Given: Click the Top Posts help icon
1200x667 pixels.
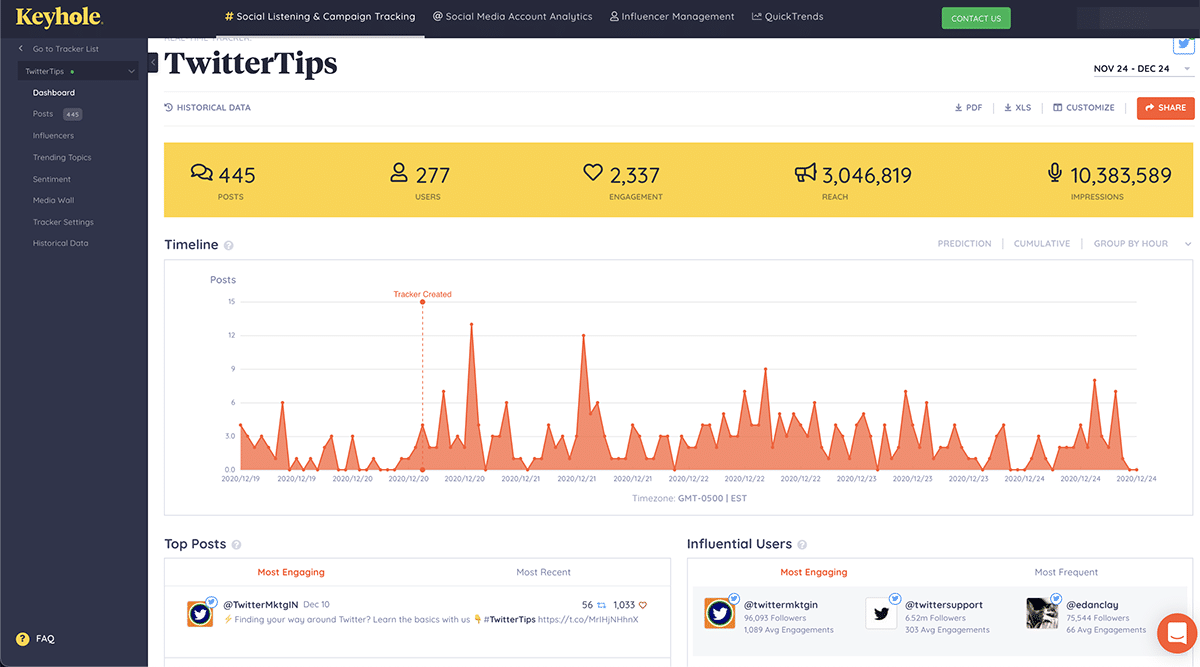Looking at the screenshot, I should 237,545.
